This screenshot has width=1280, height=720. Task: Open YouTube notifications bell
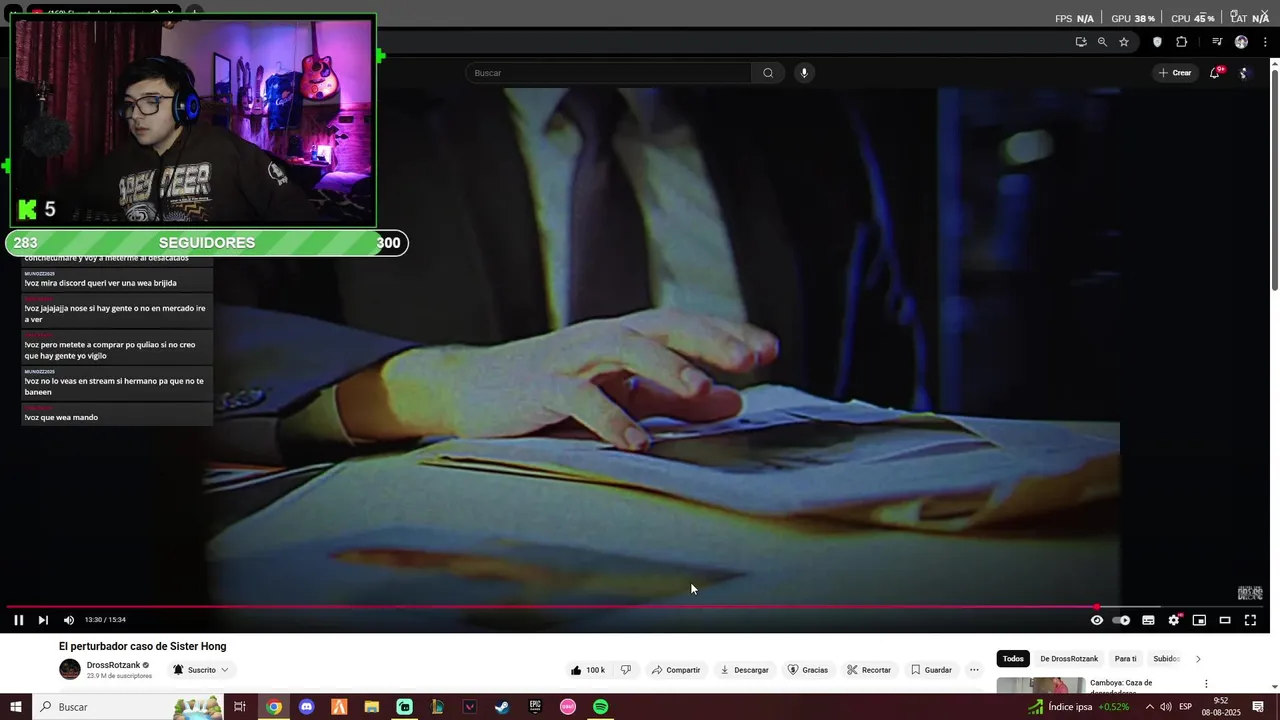tap(1215, 73)
